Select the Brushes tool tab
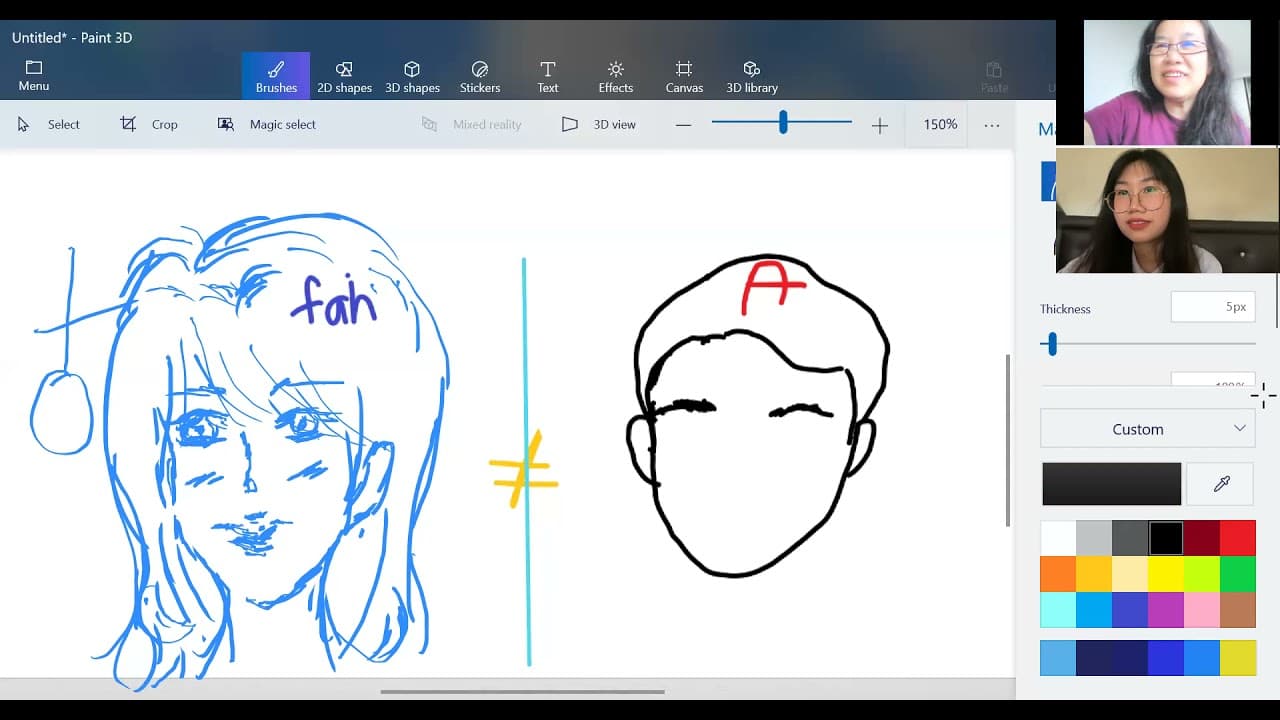Viewport: 1280px width, 720px height. (x=276, y=76)
